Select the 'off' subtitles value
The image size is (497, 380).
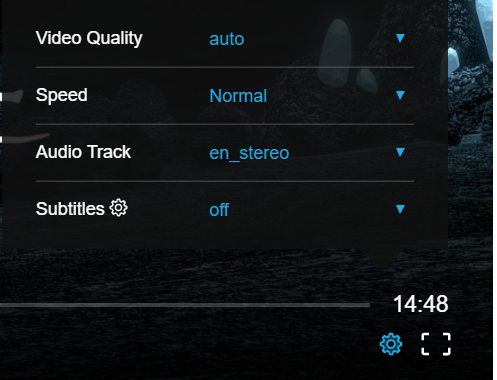pyautogui.click(x=219, y=210)
